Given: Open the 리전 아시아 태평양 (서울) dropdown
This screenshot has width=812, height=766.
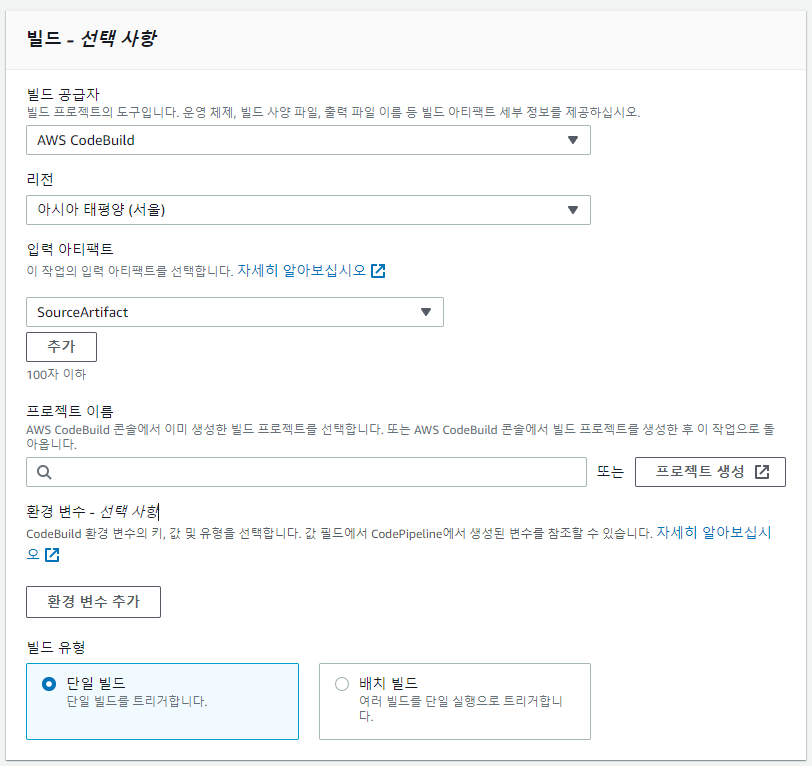Looking at the screenshot, I should tap(308, 210).
